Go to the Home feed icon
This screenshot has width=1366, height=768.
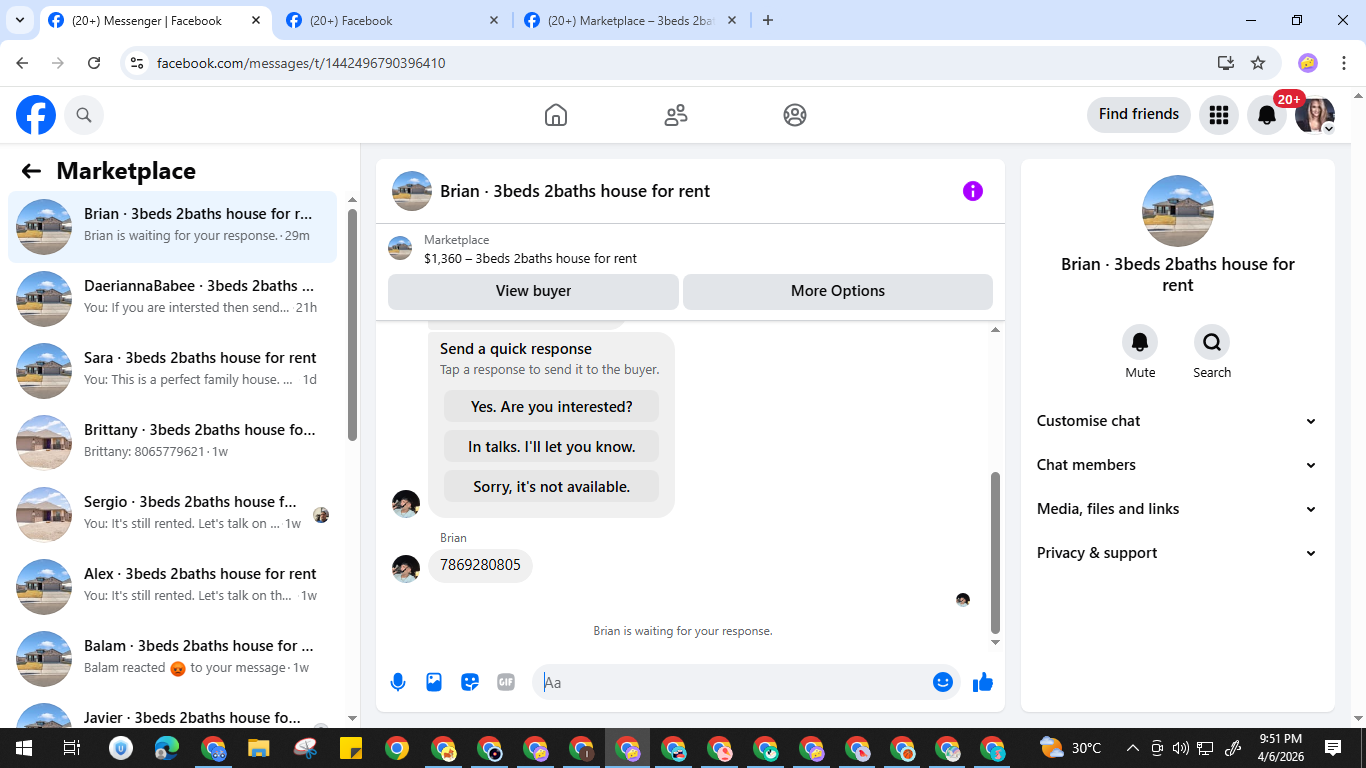[x=556, y=115]
